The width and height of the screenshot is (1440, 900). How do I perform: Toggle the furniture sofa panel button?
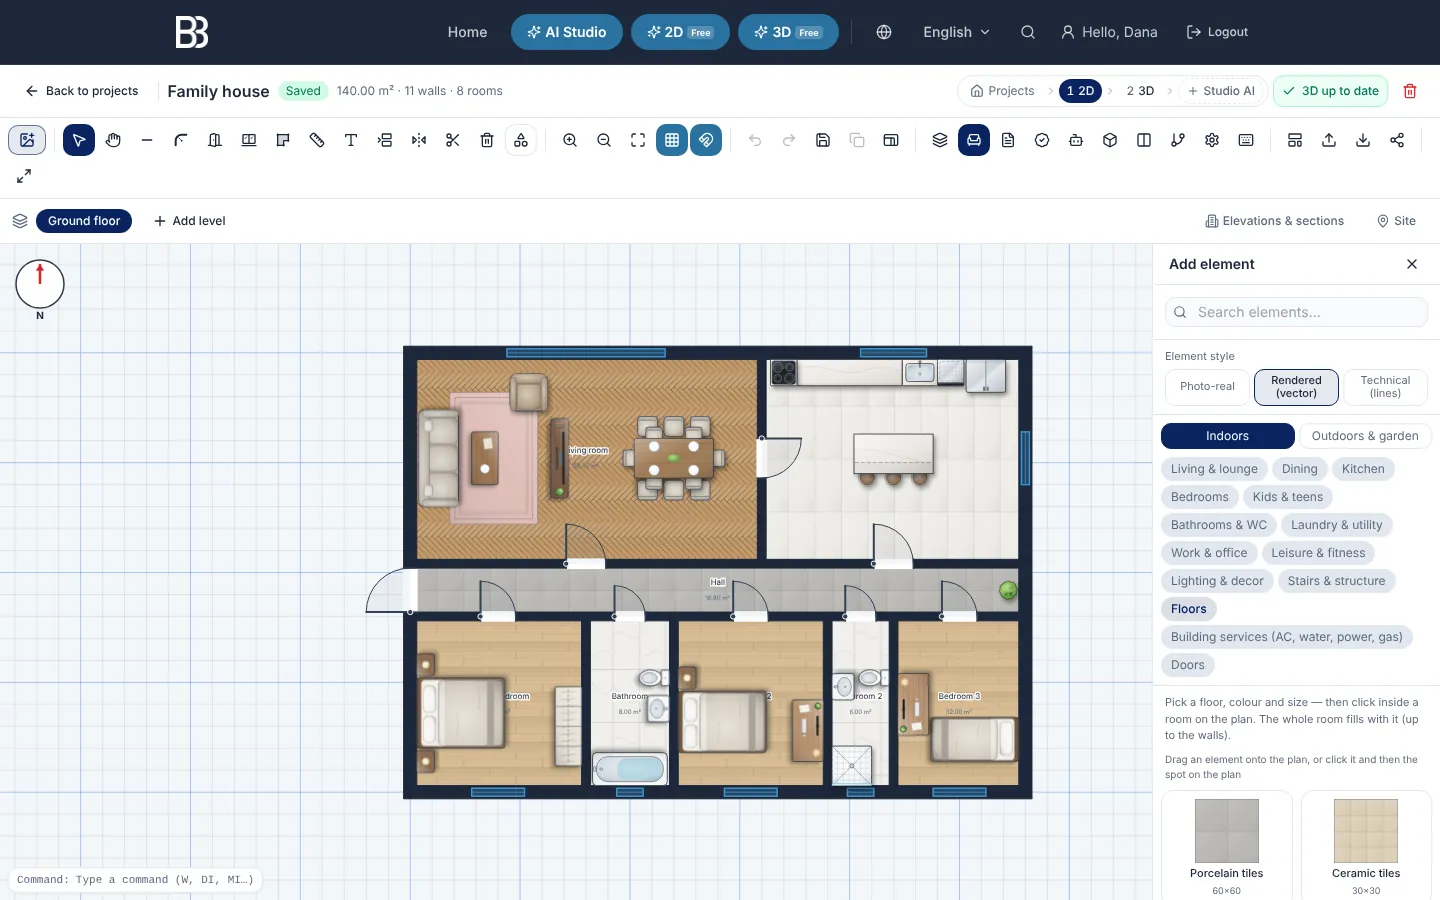click(974, 140)
